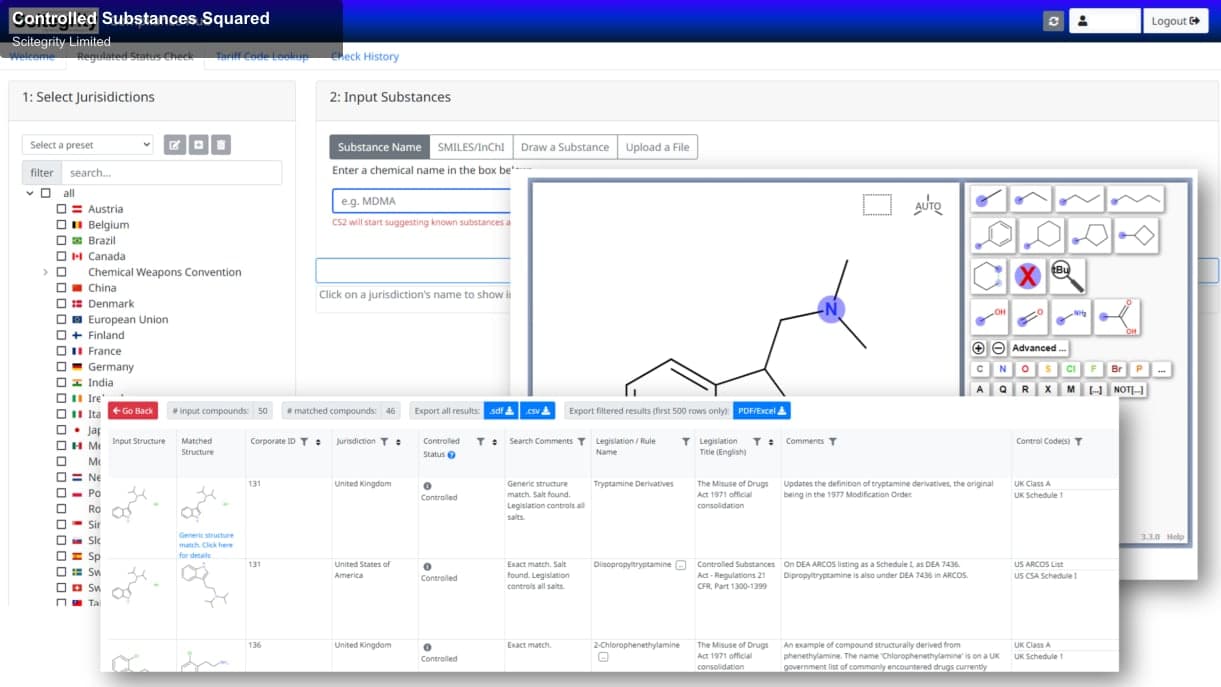Viewport: 1221px width, 687px height.
Task: Filter the Corporate ID column
Action: tap(304, 441)
